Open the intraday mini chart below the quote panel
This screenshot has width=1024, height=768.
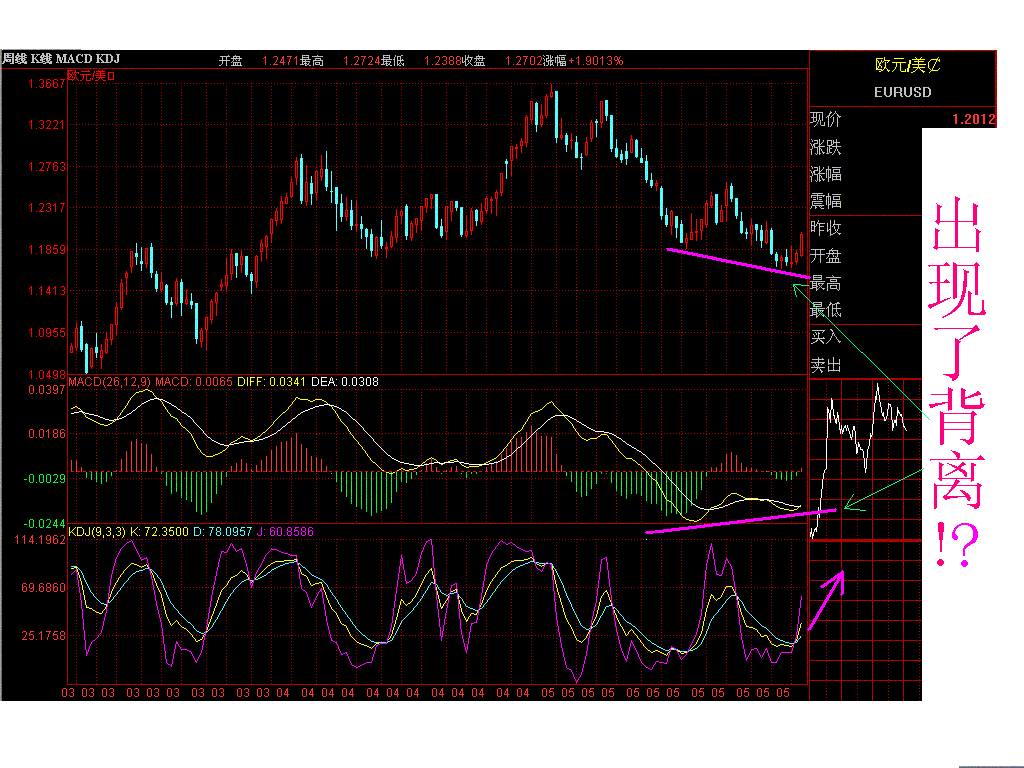pos(865,459)
